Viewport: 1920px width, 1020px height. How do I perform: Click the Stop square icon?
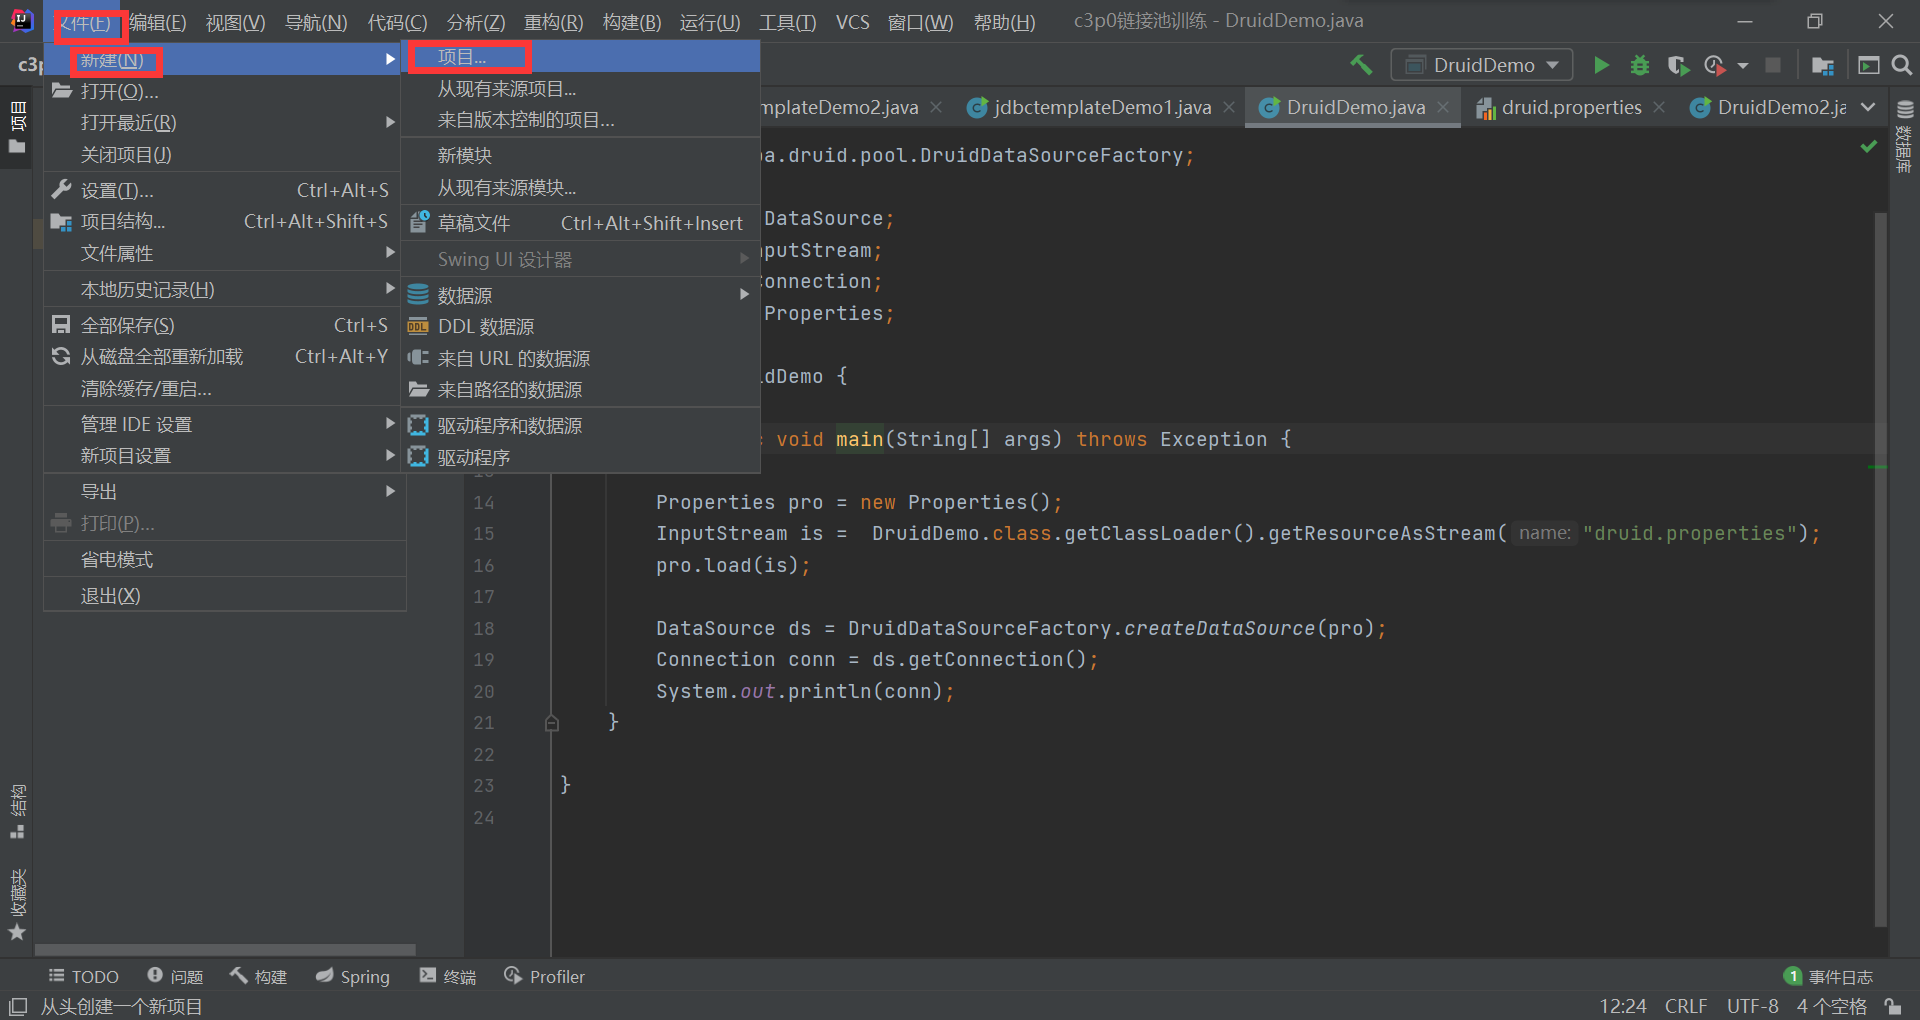(1773, 65)
